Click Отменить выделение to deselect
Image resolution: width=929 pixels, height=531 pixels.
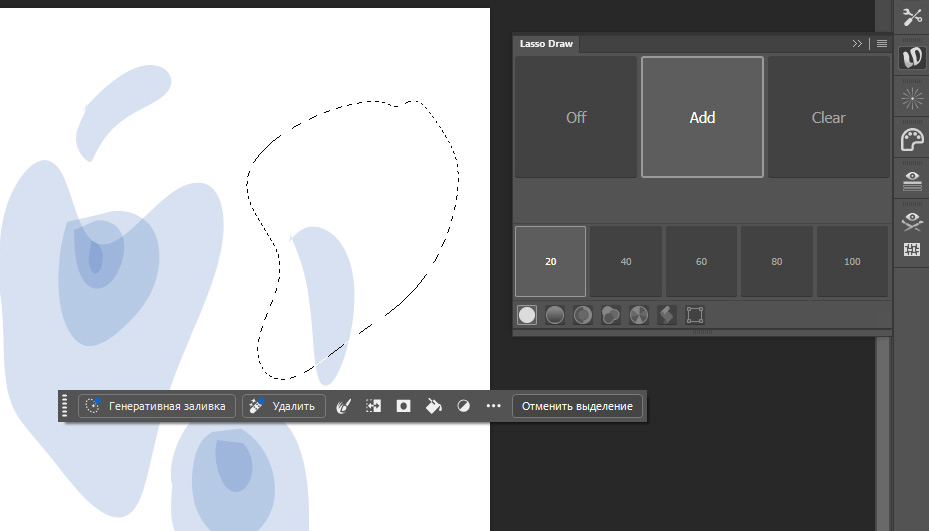coord(578,406)
